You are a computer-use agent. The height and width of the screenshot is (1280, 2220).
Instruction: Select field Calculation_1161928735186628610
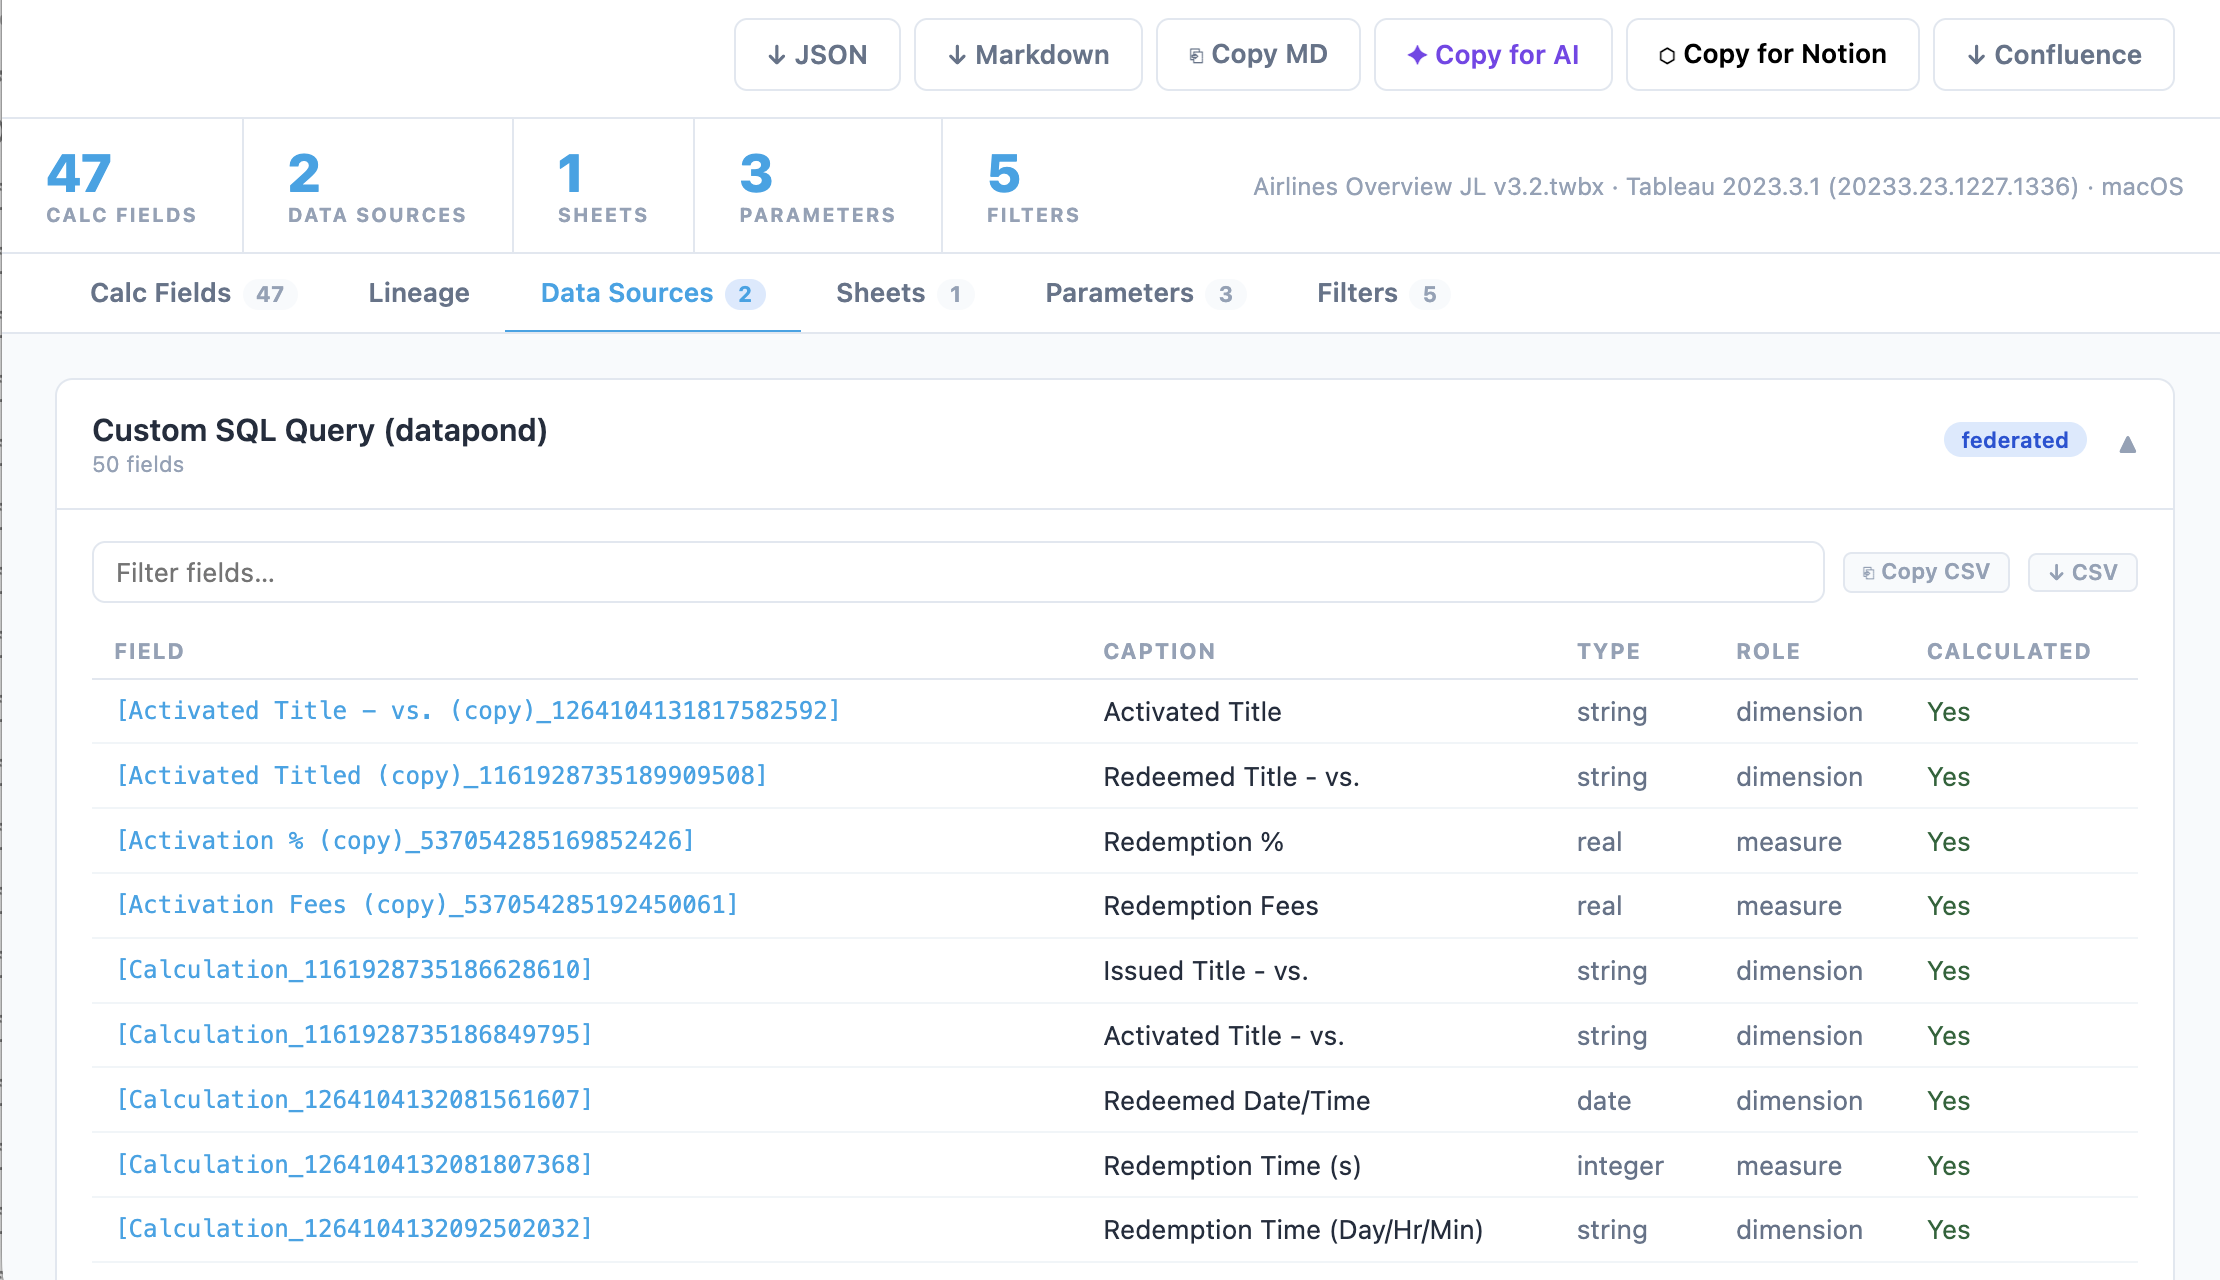tap(355, 970)
